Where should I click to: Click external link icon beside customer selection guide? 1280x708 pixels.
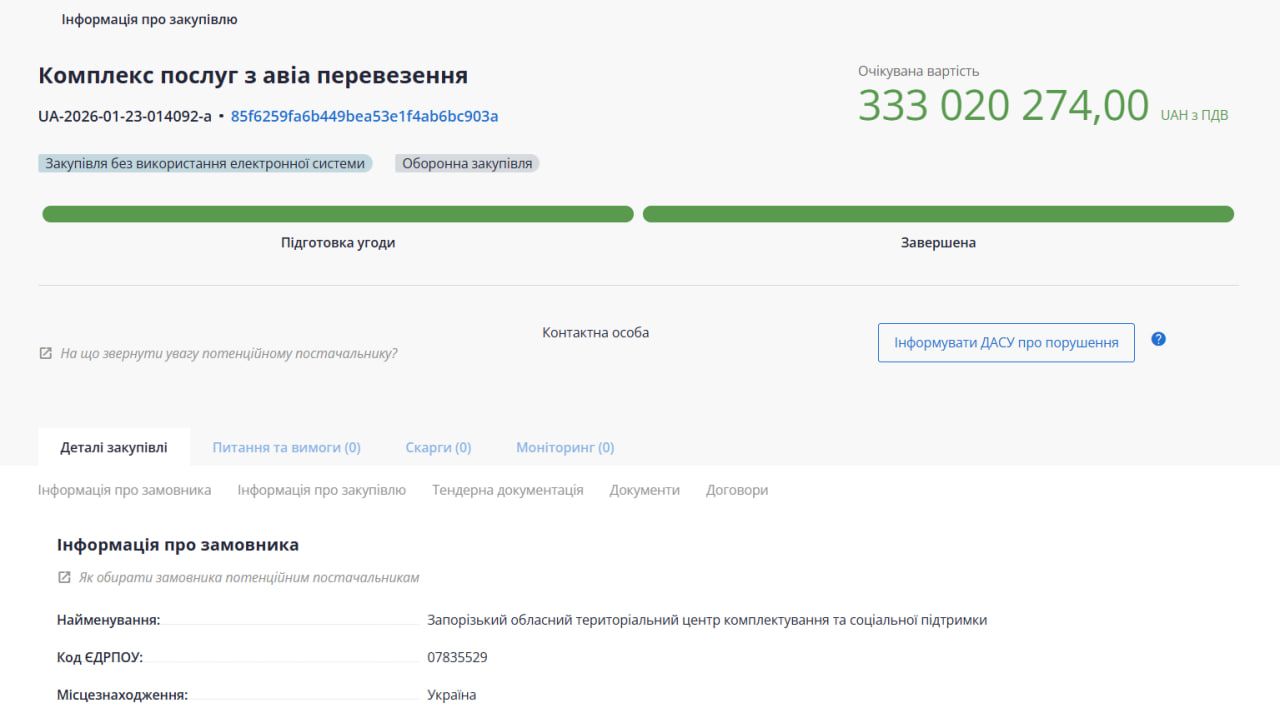(x=64, y=577)
